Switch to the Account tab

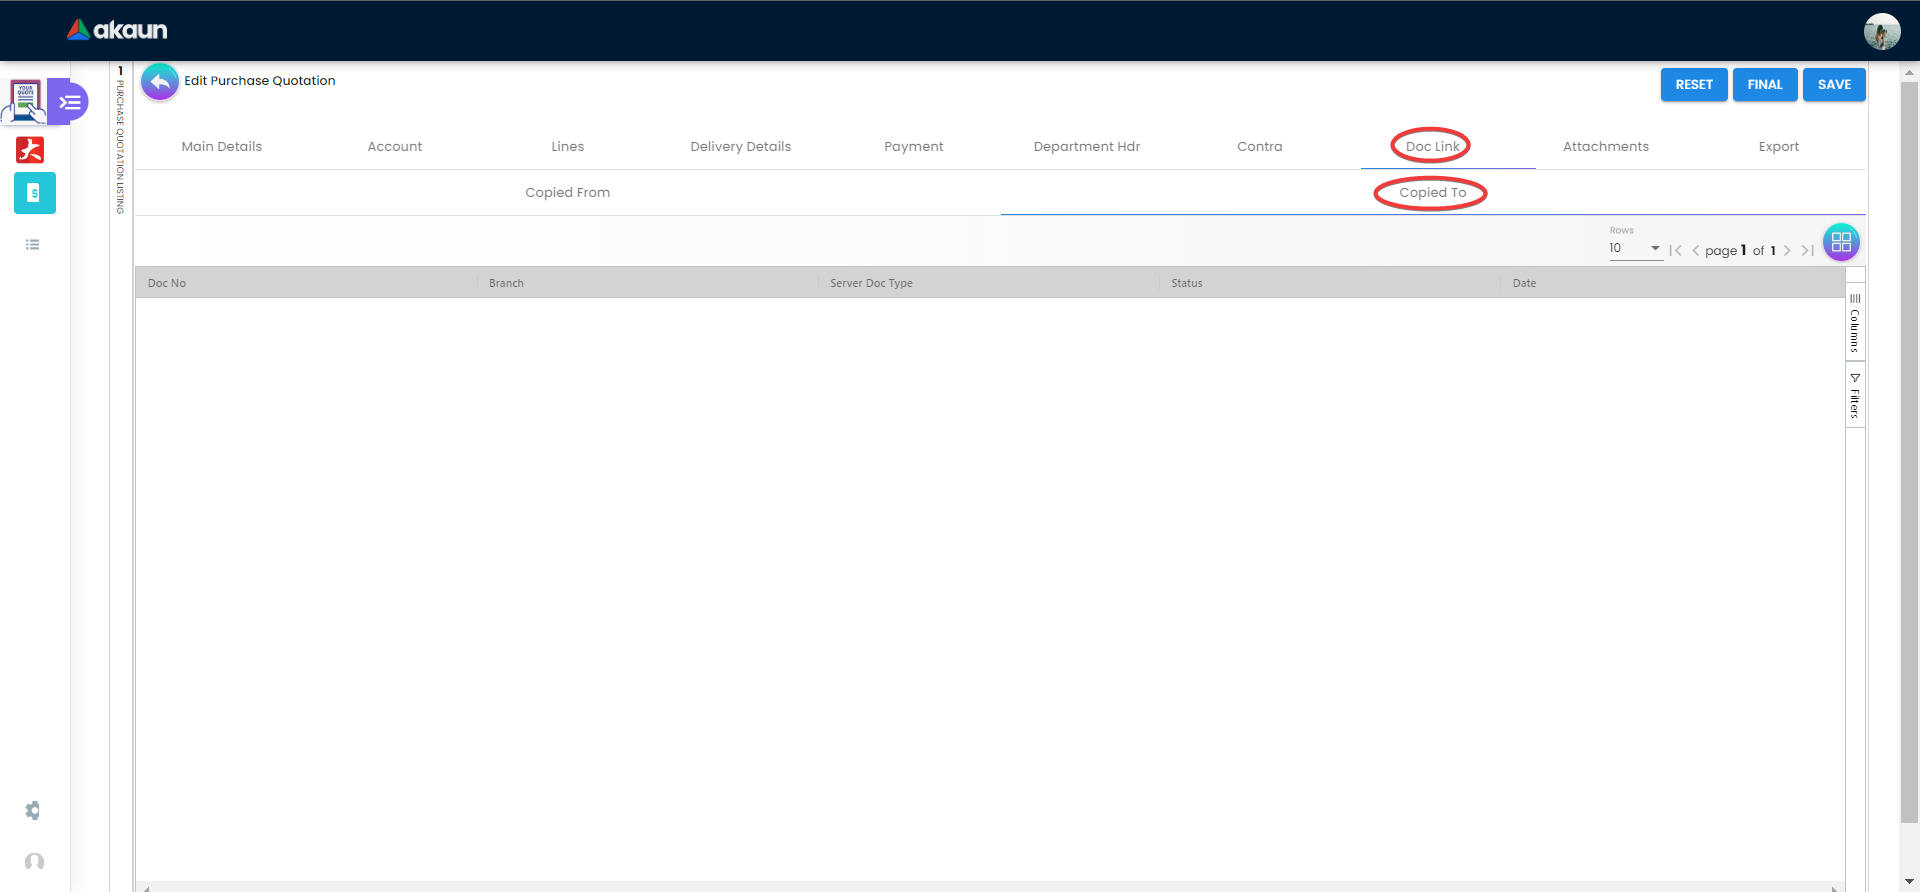coord(395,146)
